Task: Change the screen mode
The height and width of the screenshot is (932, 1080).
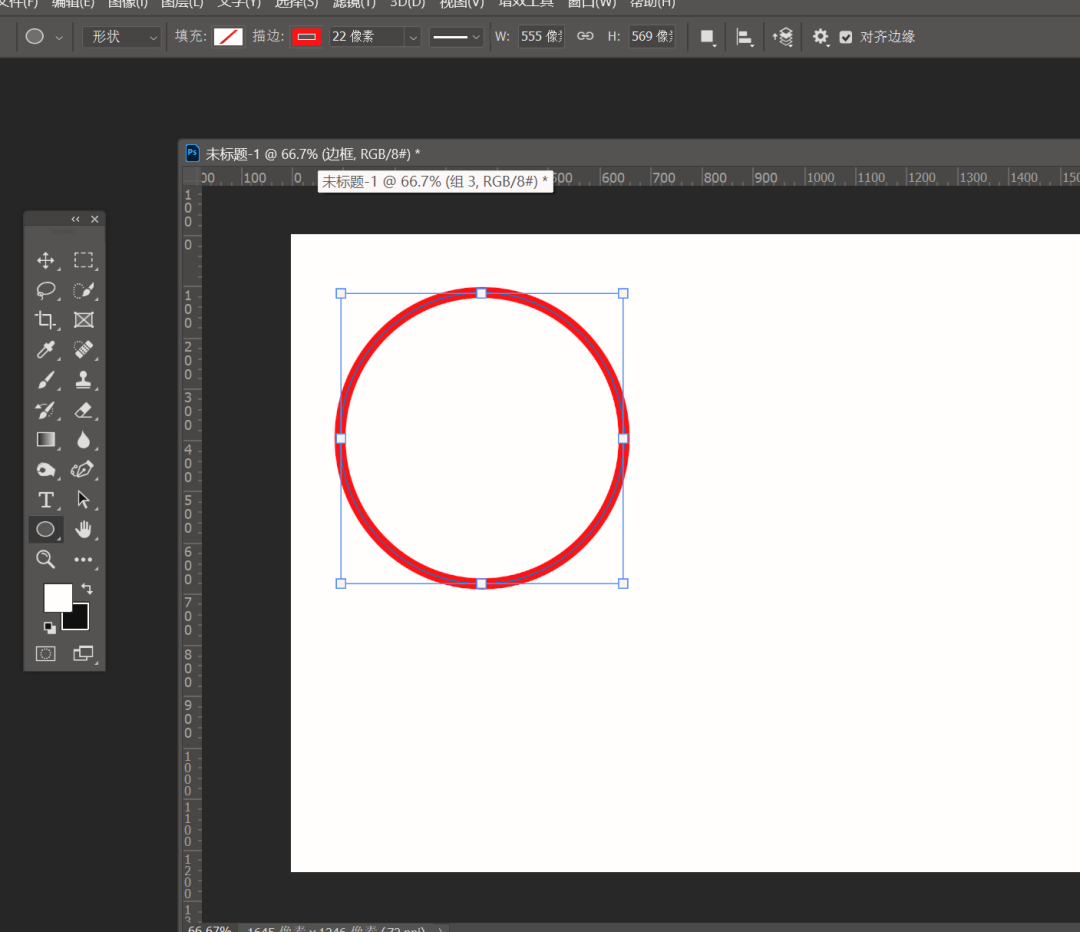Action: point(83,654)
